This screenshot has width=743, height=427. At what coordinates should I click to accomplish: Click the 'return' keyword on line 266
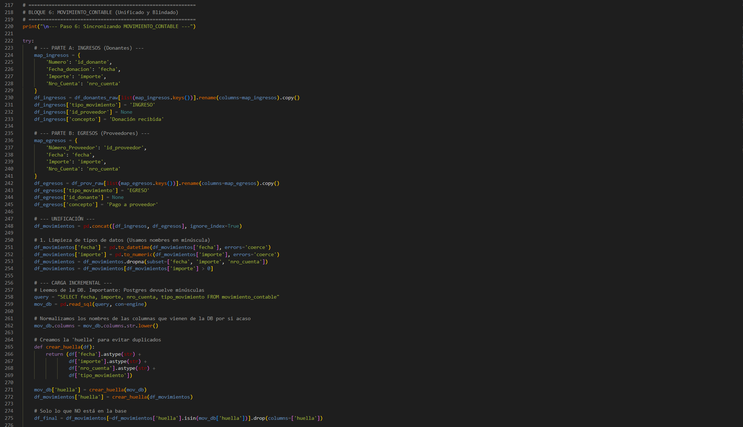click(x=54, y=354)
